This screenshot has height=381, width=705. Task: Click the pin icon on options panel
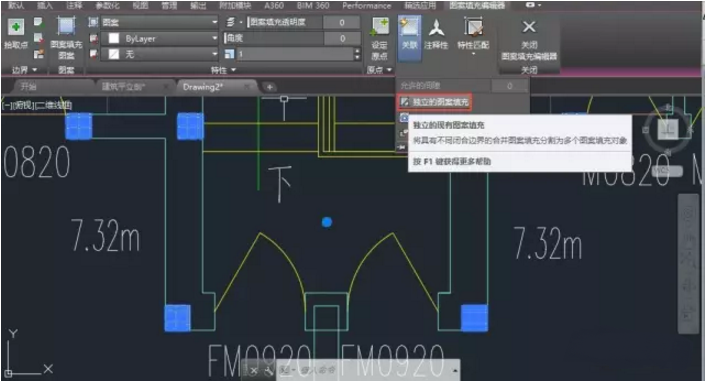(x=402, y=147)
